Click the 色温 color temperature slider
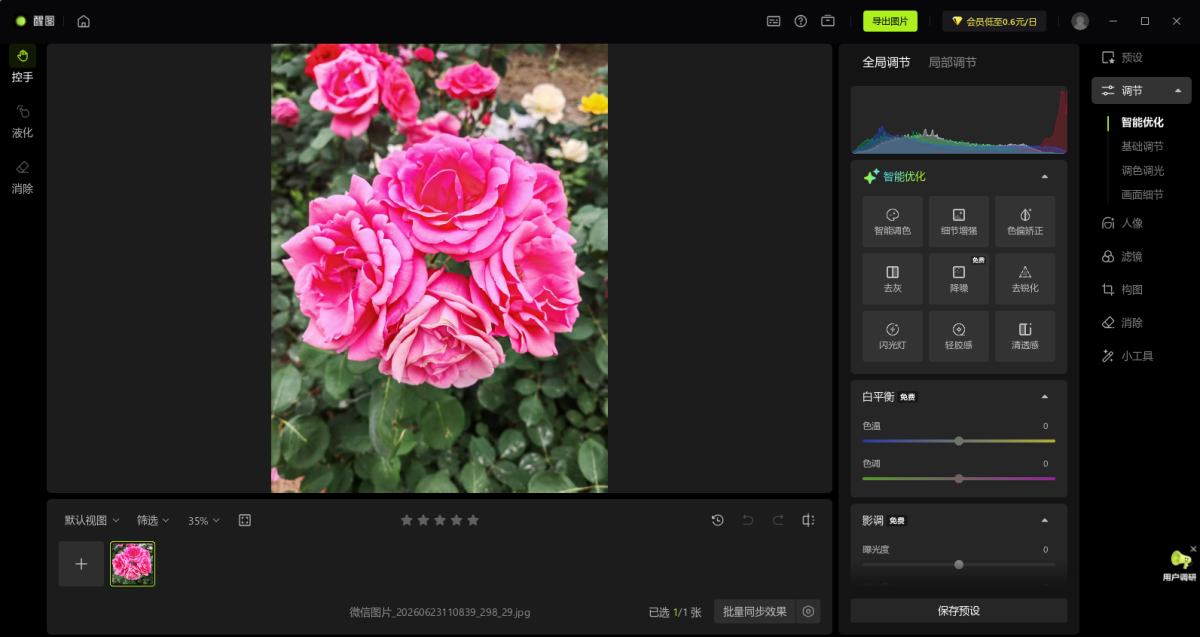Image resolution: width=1200 pixels, height=637 pixels. [x=958, y=440]
